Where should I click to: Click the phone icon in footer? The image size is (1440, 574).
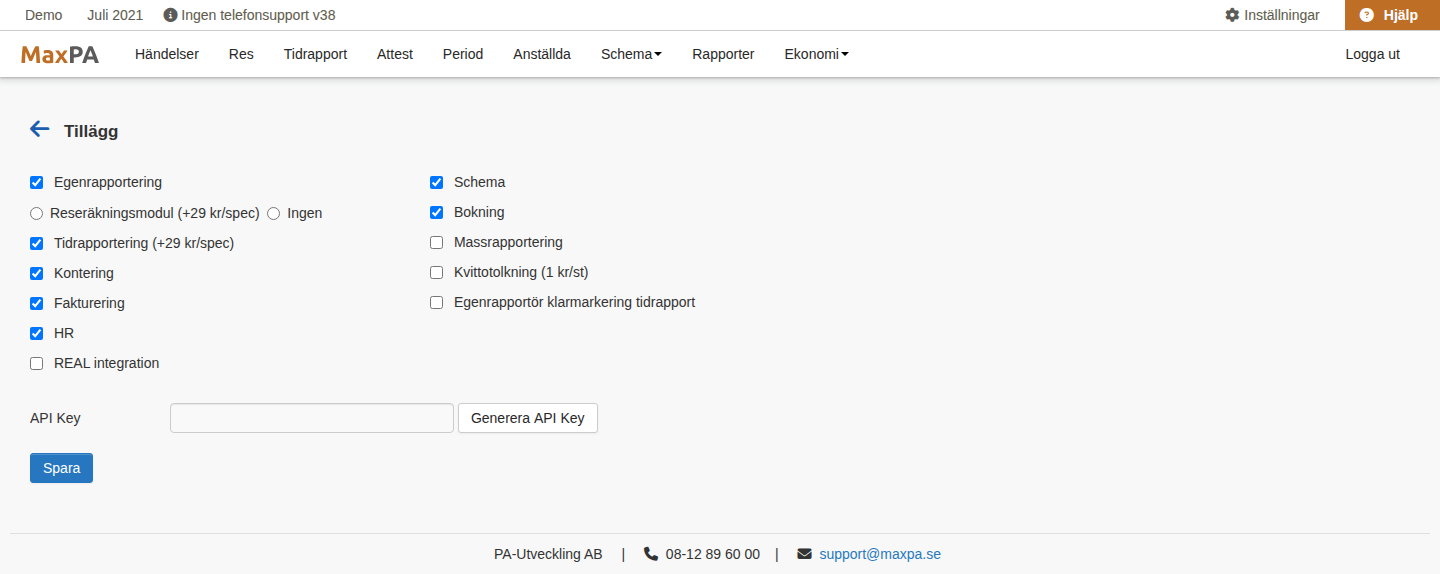tap(651, 554)
